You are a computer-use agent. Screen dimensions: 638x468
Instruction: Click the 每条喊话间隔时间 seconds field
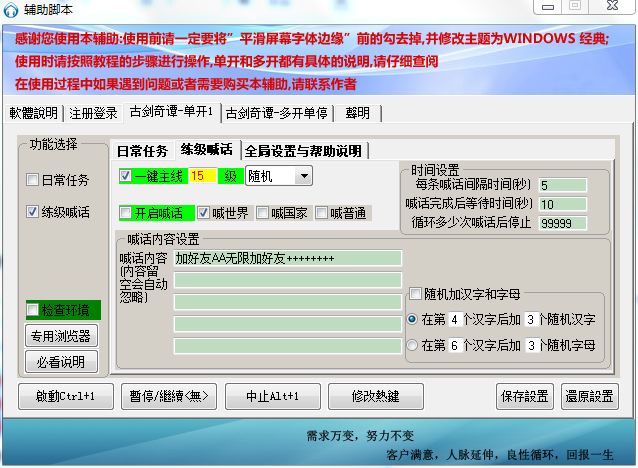click(x=563, y=185)
